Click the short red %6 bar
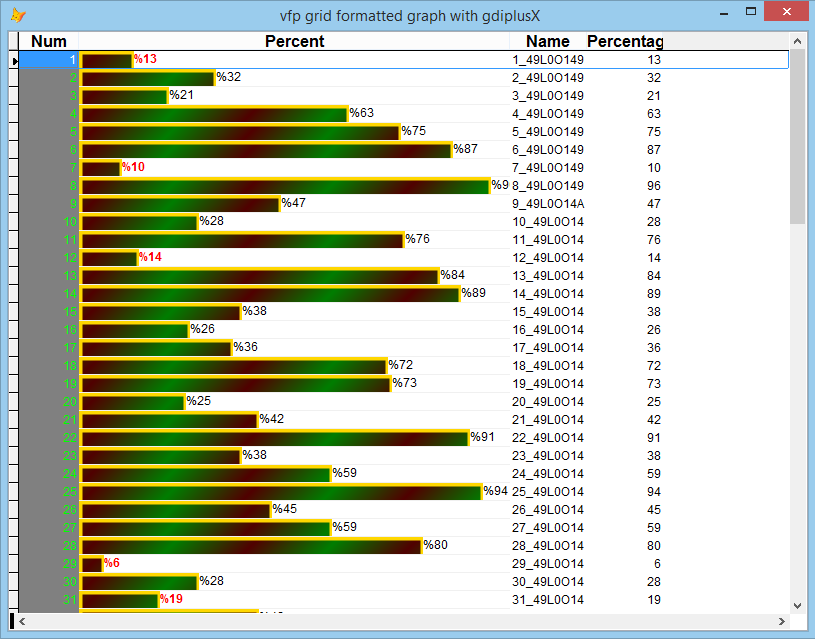This screenshot has height=640, width=815. (x=92, y=563)
